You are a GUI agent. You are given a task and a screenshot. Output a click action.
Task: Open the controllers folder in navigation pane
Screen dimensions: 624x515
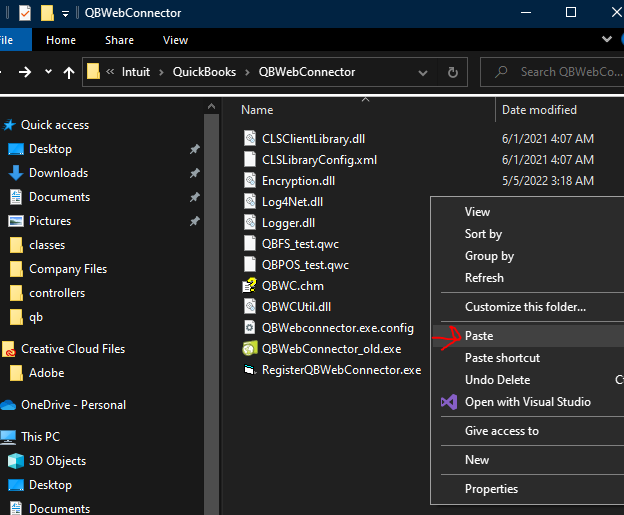[x=57, y=293]
